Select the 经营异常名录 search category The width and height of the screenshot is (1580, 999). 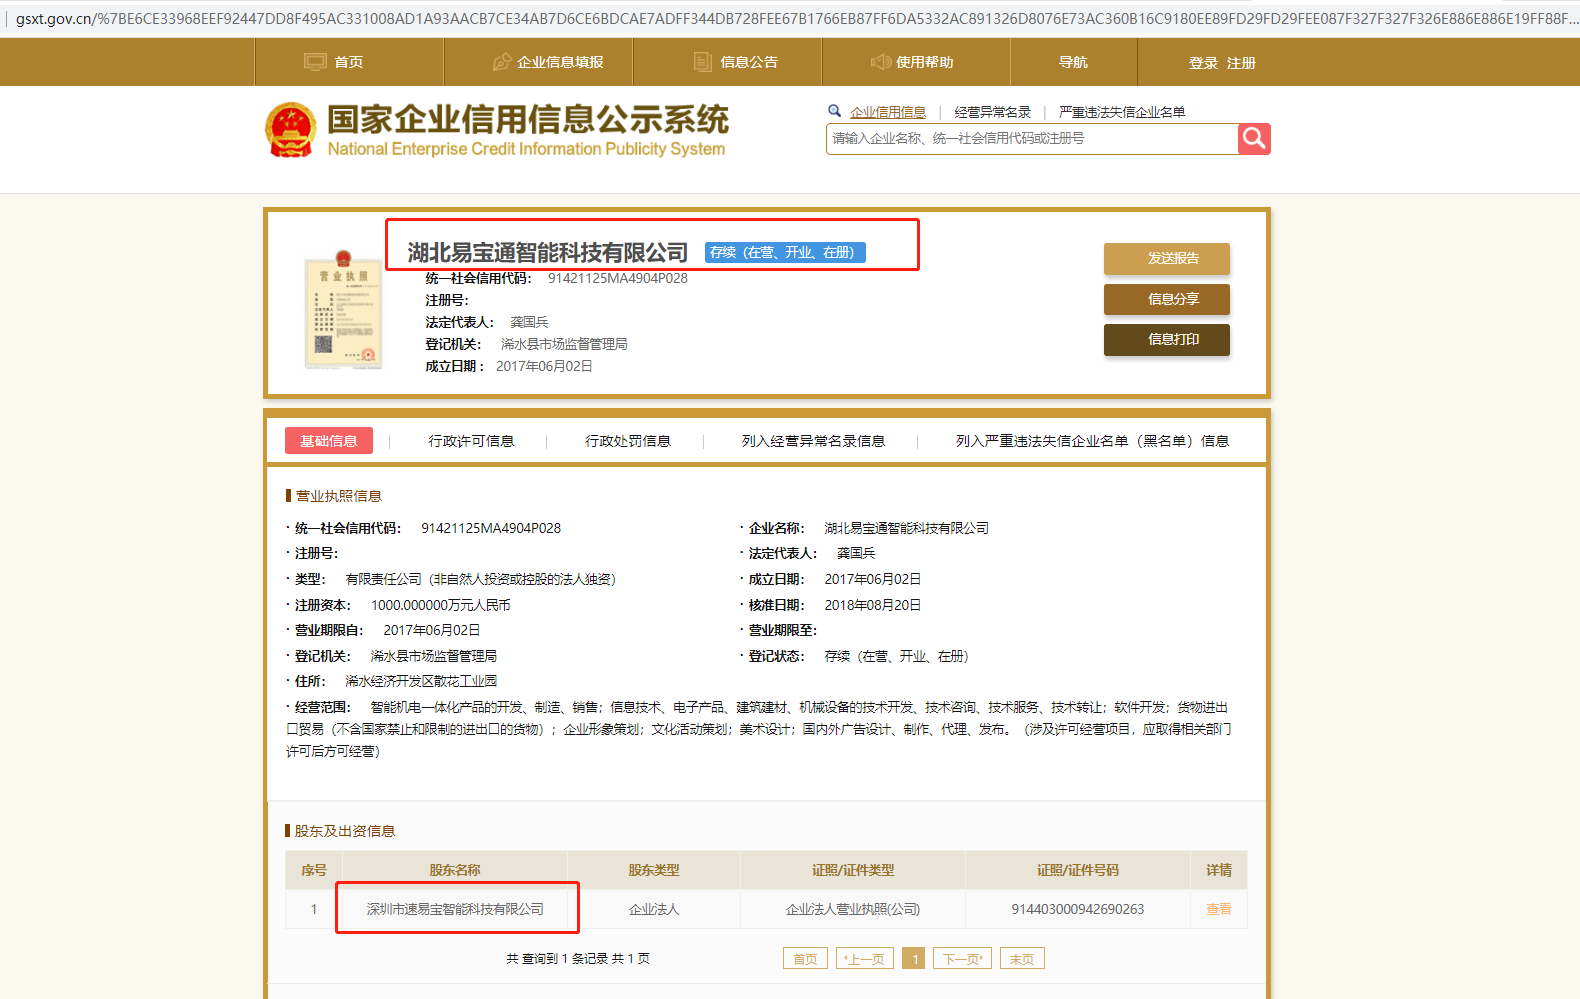[x=993, y=112]
